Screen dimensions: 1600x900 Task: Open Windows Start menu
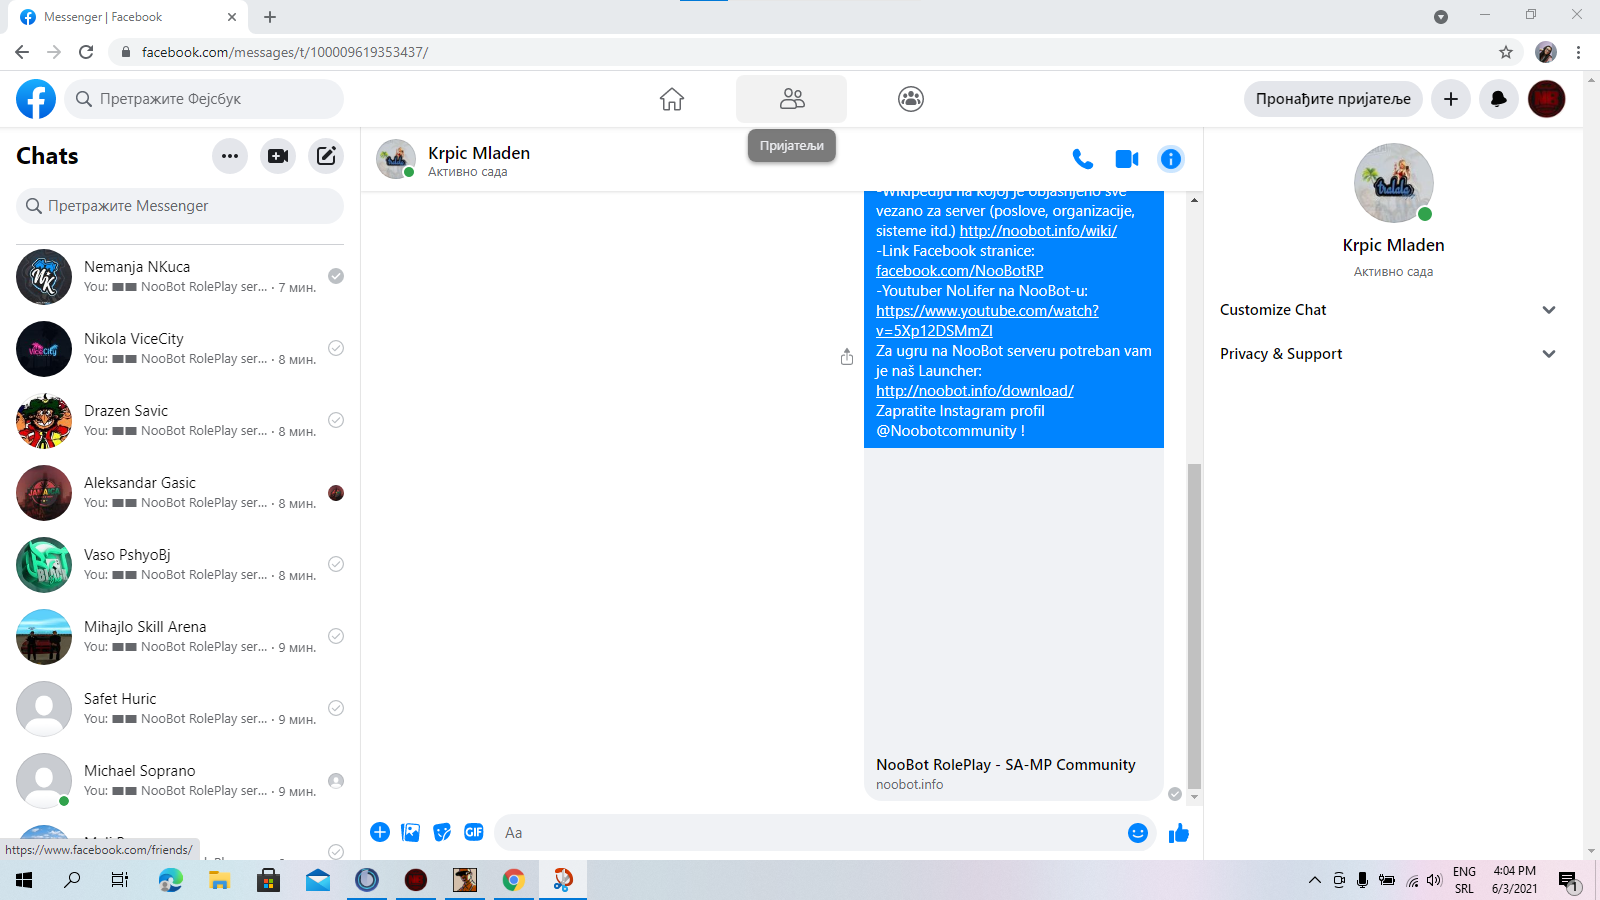coord(24,880)
